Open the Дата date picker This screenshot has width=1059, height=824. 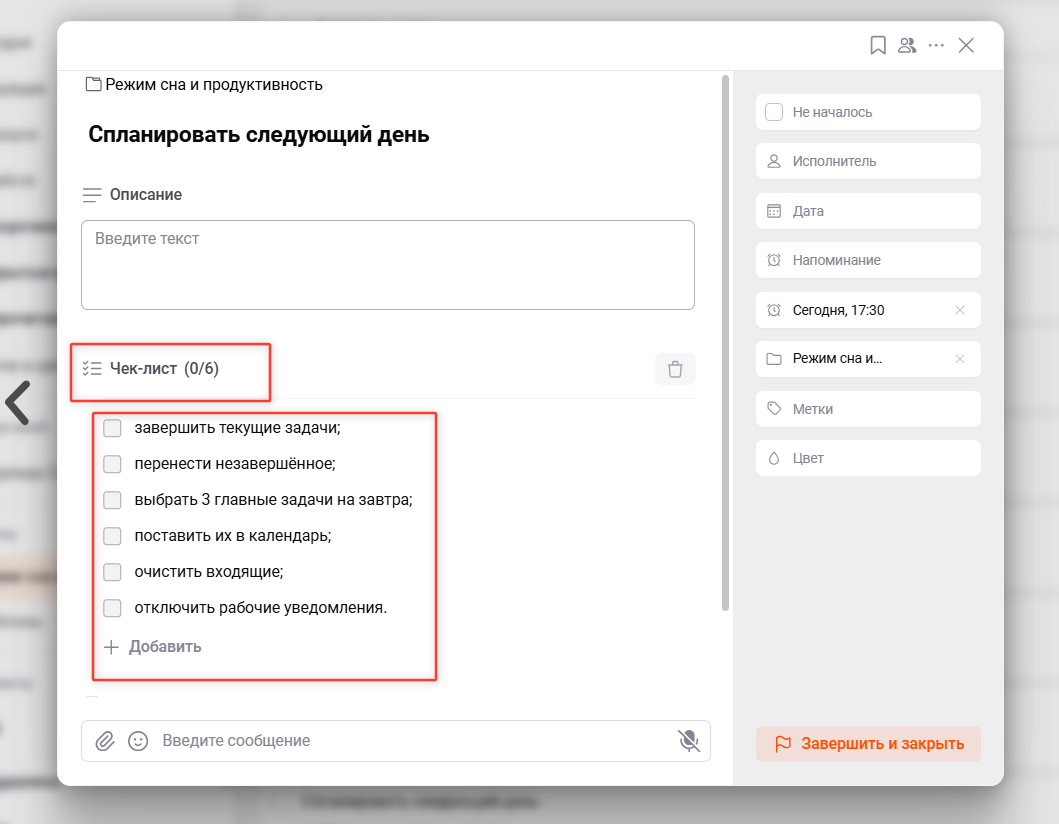tap(868, 211)
